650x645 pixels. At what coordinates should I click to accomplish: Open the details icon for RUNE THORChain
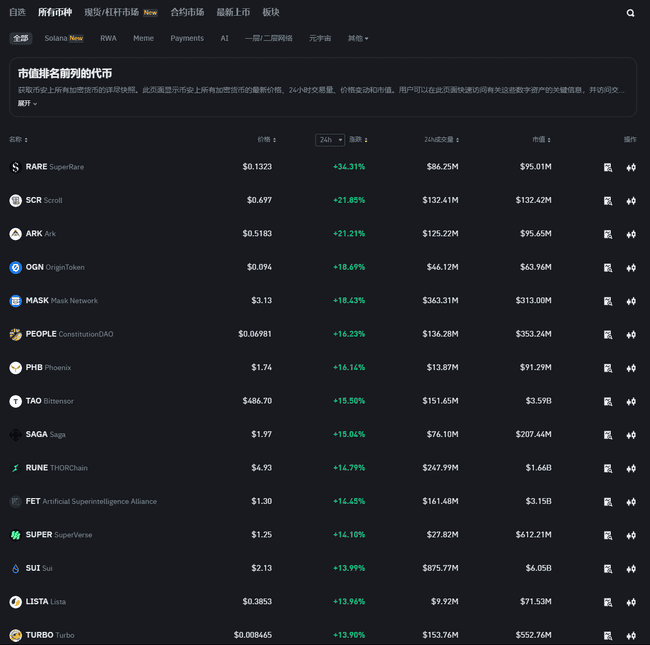point(607,468)
